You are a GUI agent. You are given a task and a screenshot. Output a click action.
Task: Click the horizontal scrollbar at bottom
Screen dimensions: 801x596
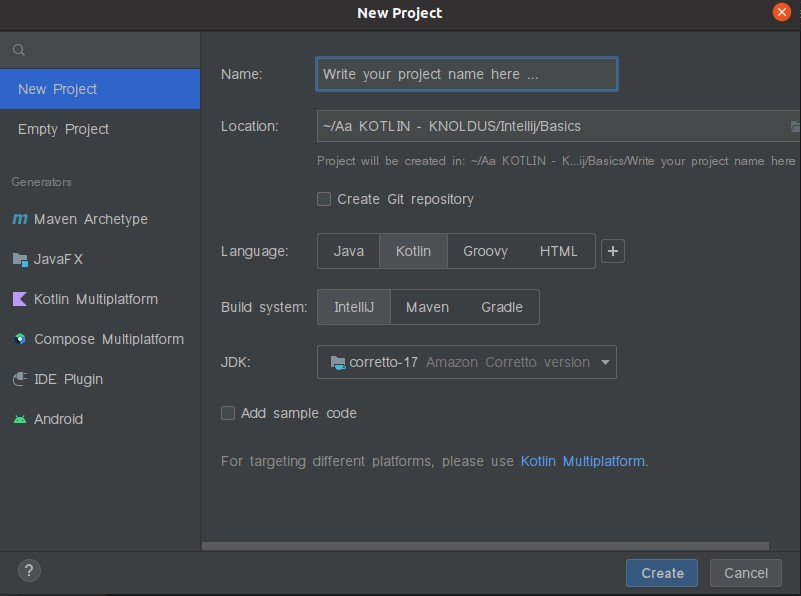click(485, 546)
